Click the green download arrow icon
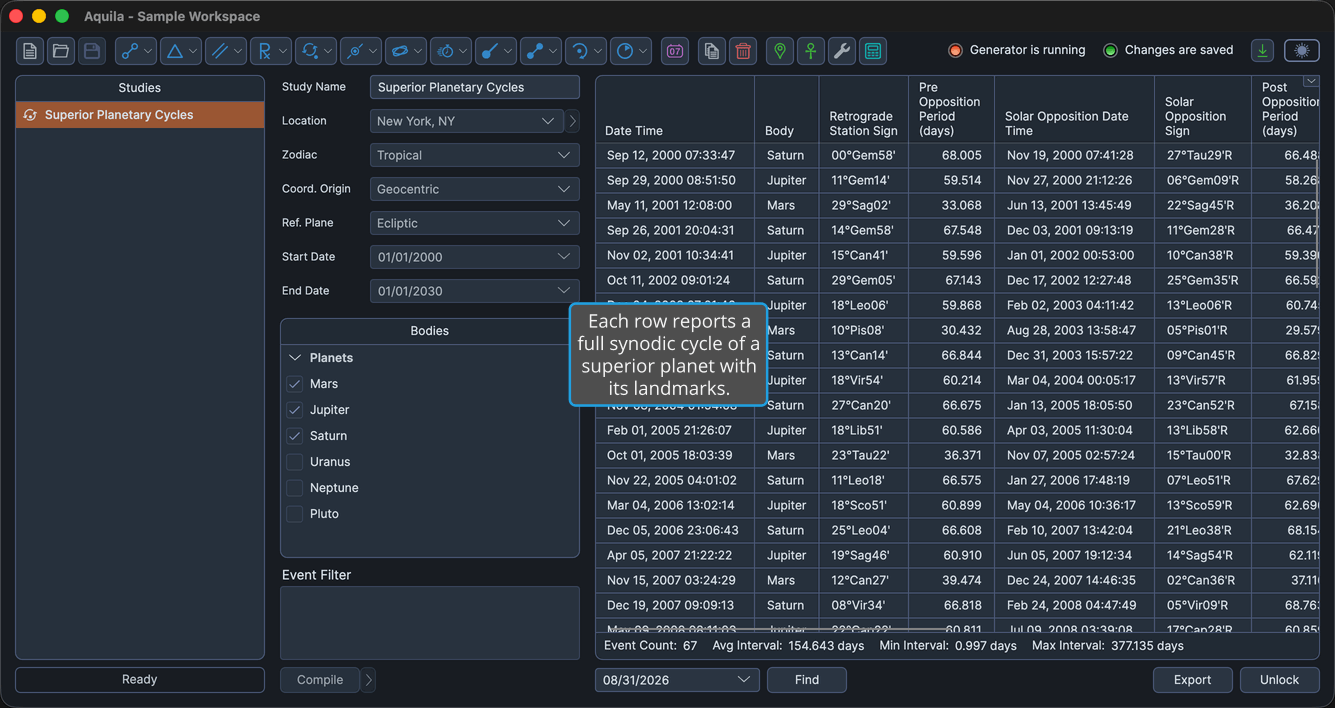Screen dimensions: 1335x708 click(1263, 50)
